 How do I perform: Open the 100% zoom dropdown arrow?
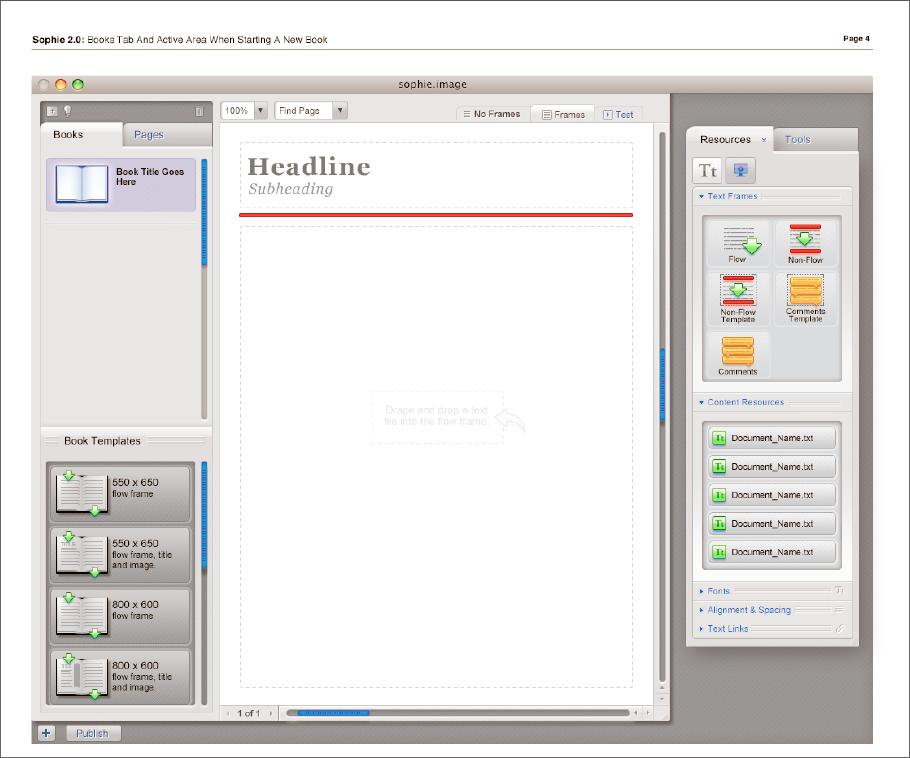click(261, 110)
